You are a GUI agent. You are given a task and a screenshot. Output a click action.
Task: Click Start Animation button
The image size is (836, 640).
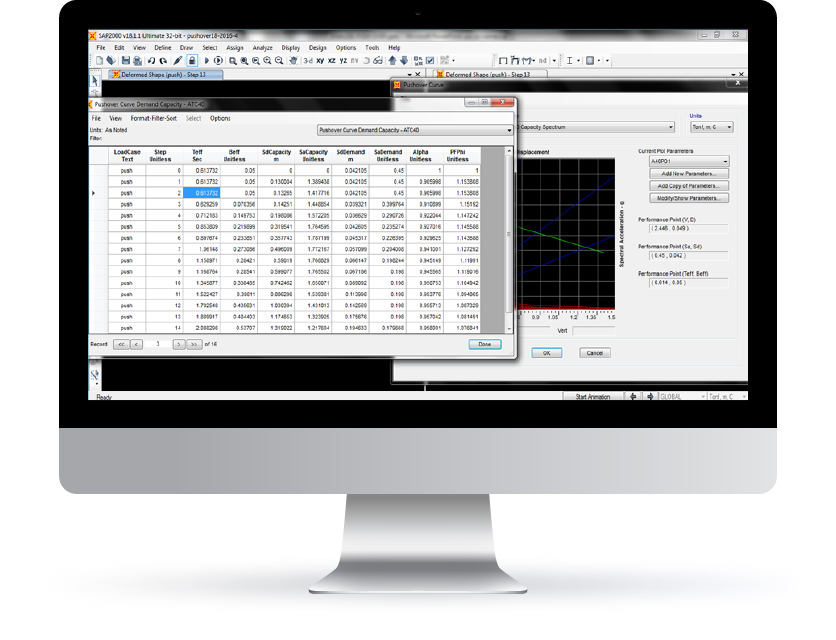pyautogui.click(x=593, y=396)
